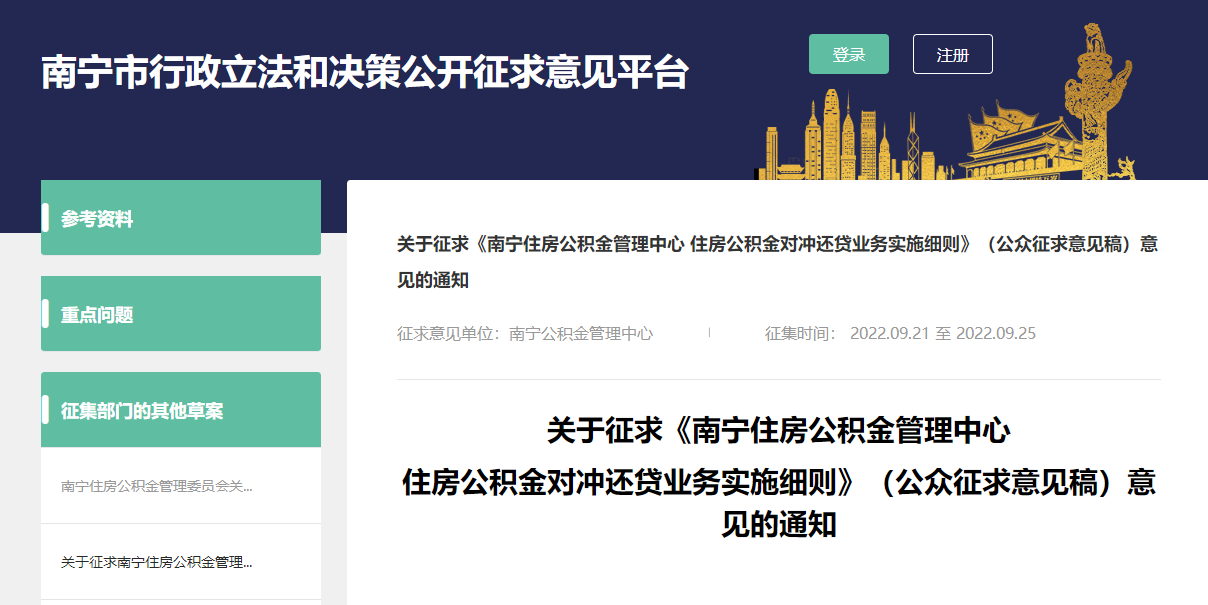Click the 注册 register button
Screen dimensions: 1208x605
tap(952, 55)
